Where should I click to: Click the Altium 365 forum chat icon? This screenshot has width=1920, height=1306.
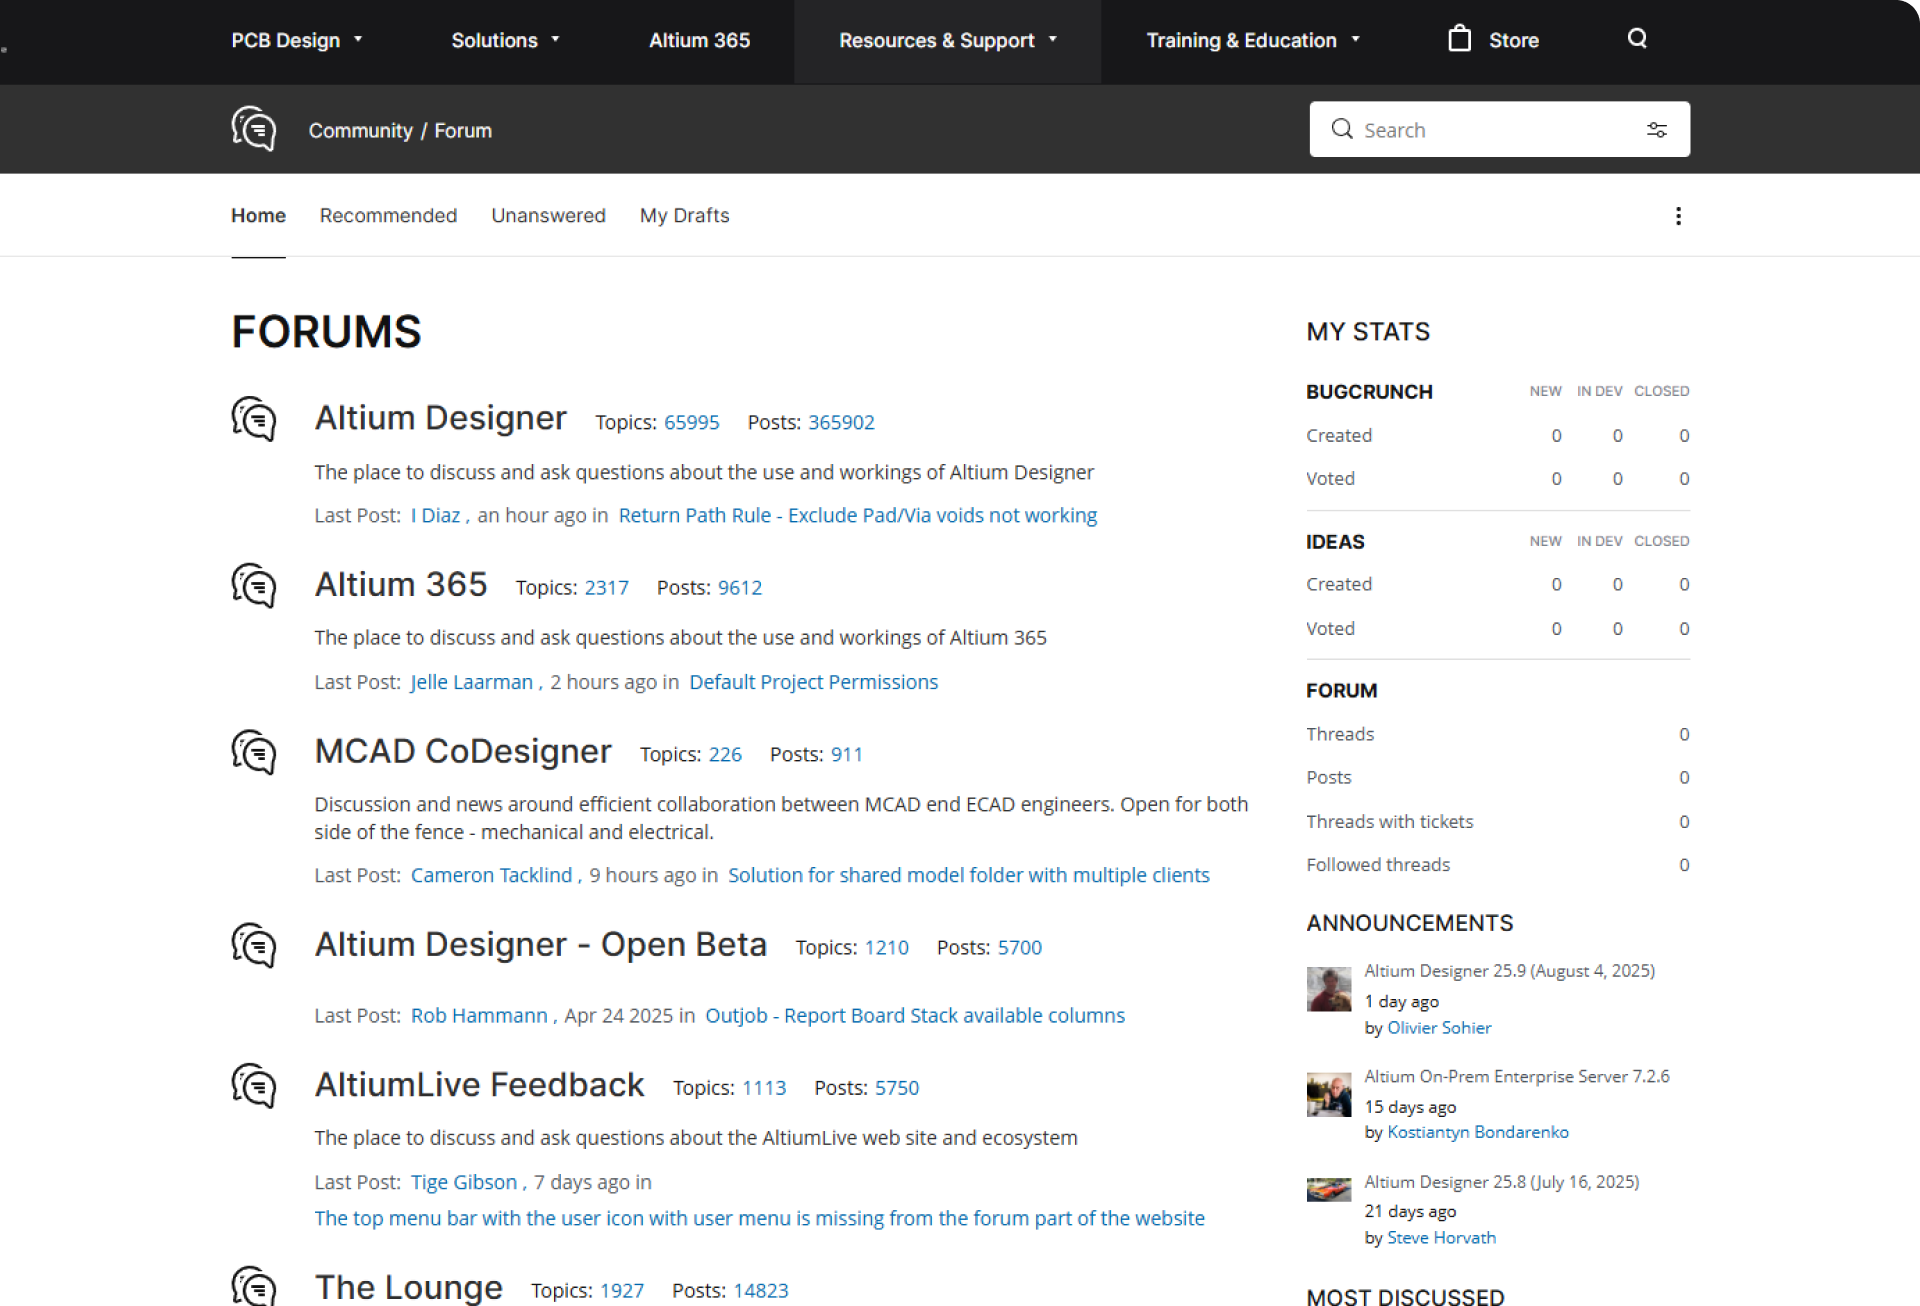pos(254,586)
